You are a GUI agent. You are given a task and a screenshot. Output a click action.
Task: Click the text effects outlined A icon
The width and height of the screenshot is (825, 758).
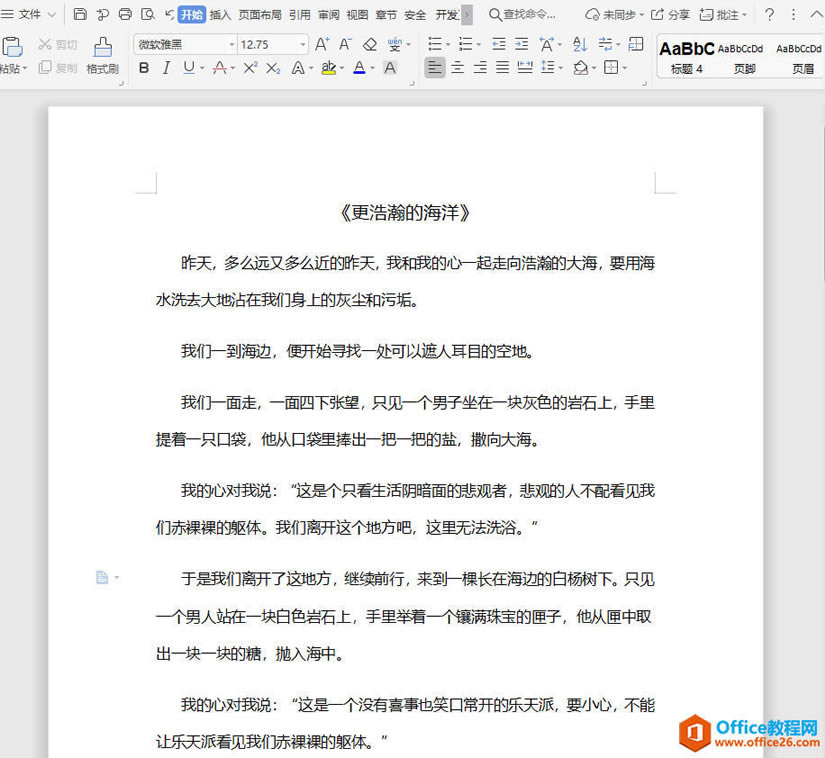pyautogui.click(x=298, y=68)
